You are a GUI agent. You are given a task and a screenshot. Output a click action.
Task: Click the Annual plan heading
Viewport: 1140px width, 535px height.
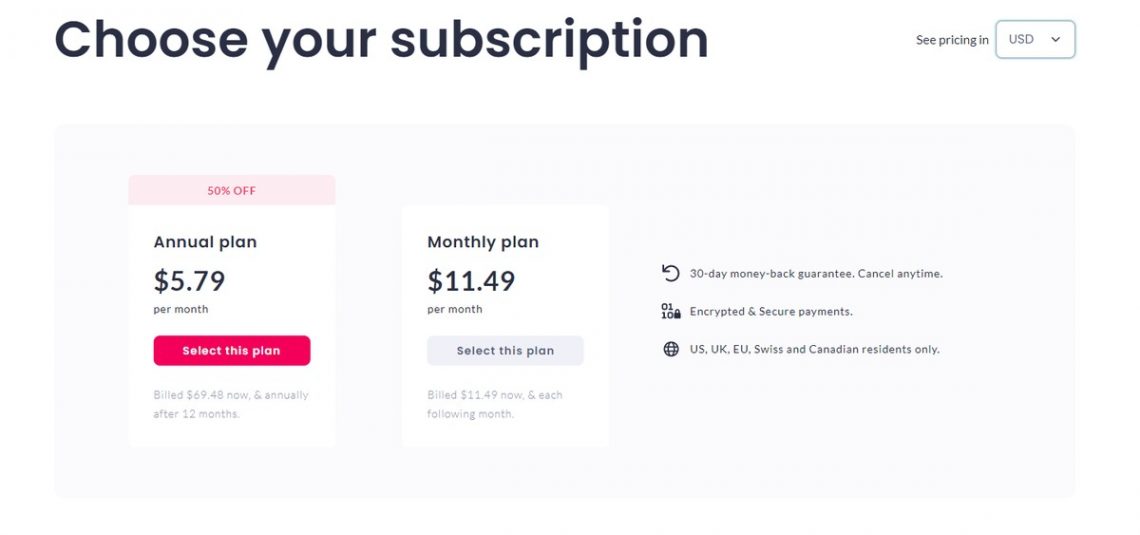(x=205, y=242)
